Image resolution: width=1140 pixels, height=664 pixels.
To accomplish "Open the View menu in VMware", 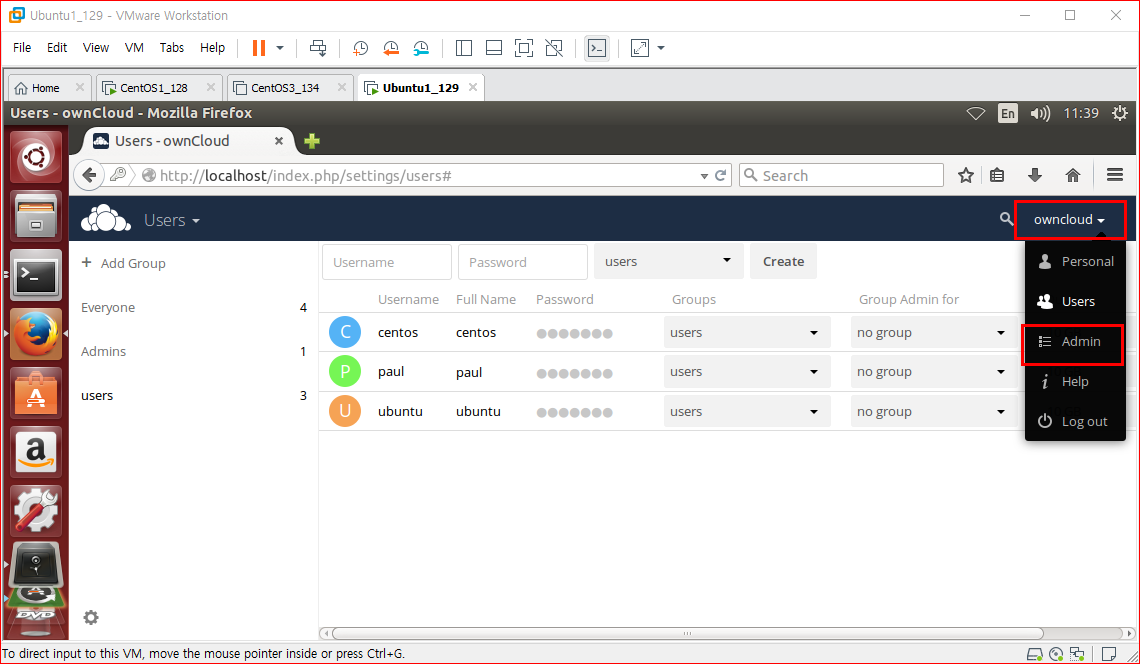I will 96,47.
